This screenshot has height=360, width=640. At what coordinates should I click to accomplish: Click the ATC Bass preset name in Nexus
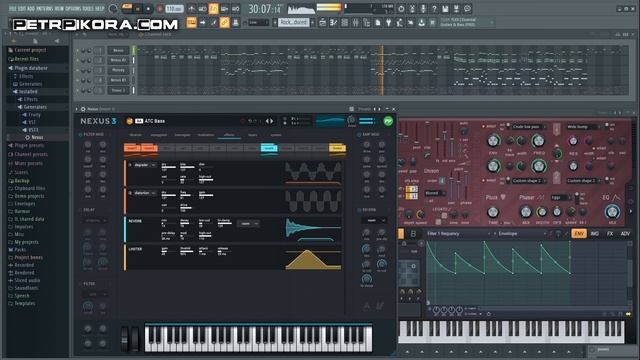pyautogui.click(x=154, y=121)
